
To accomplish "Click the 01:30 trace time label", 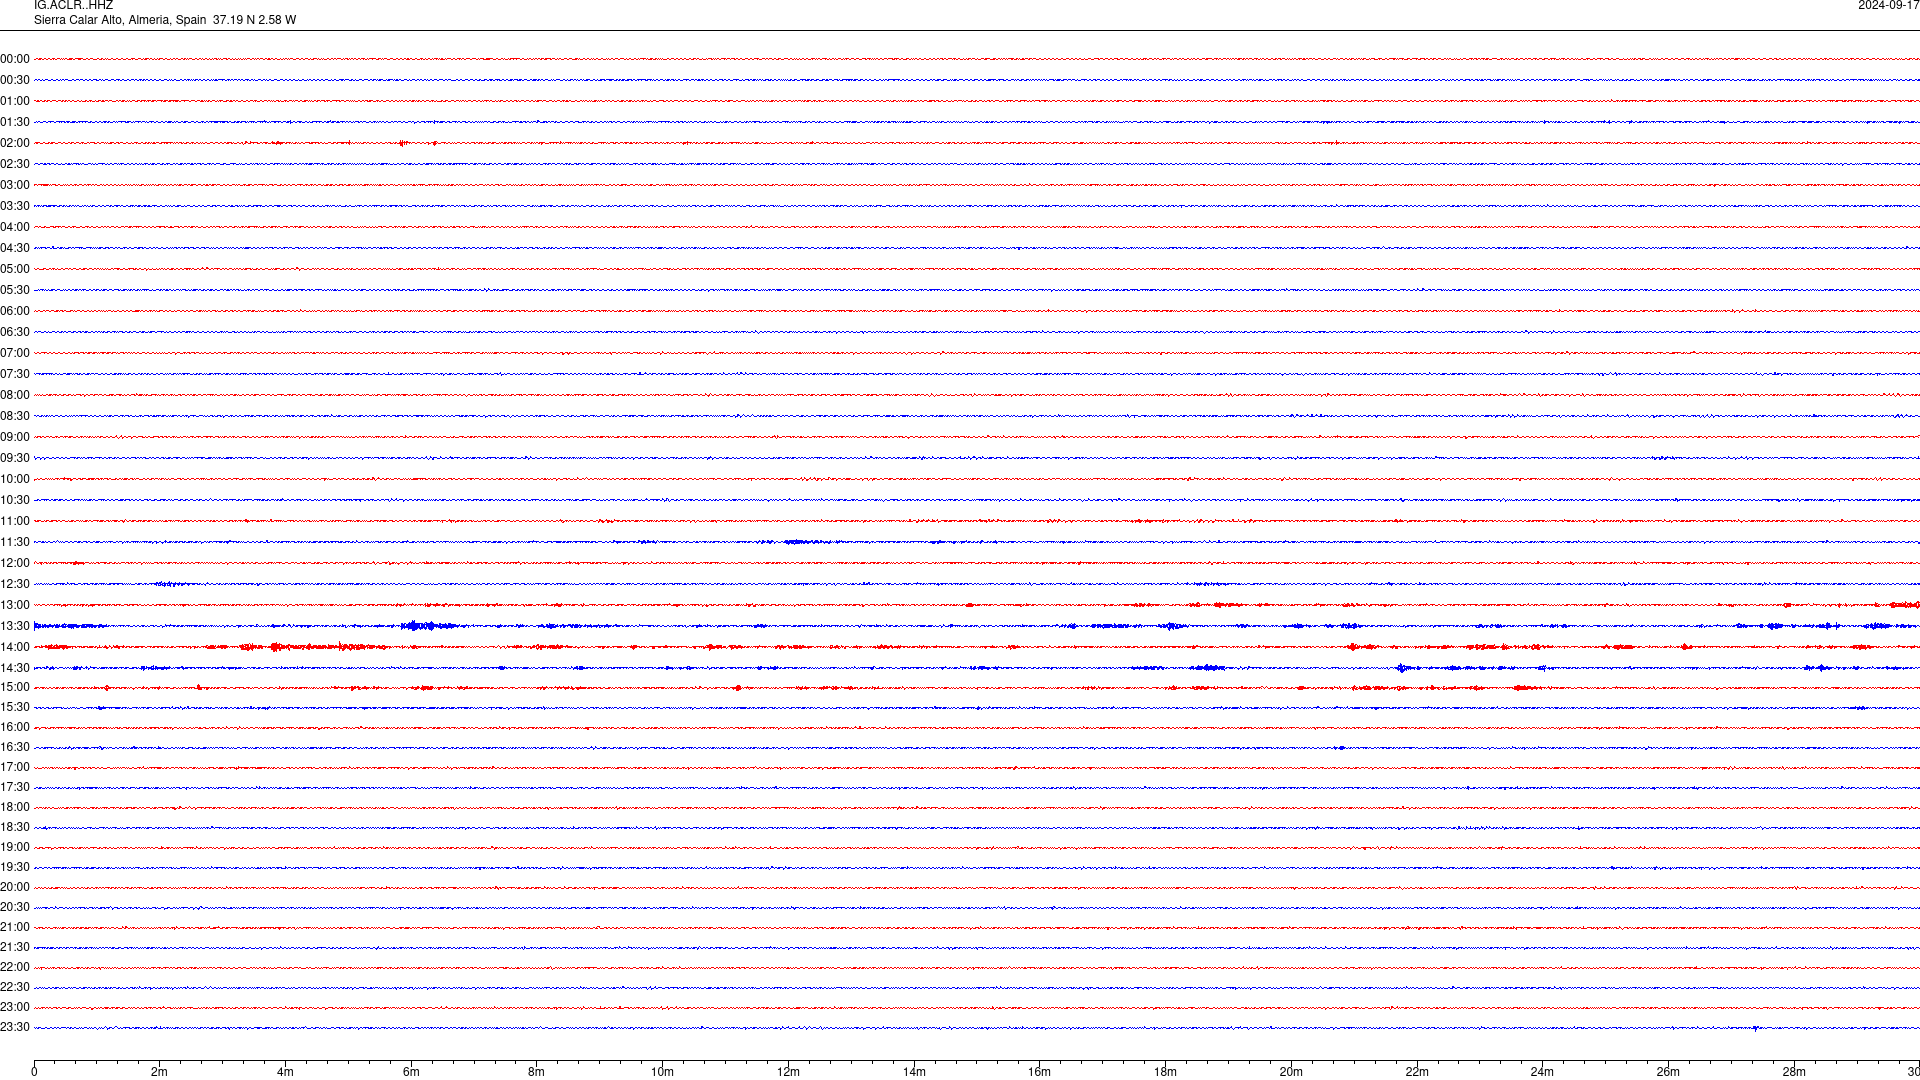I will coord(15,122).
